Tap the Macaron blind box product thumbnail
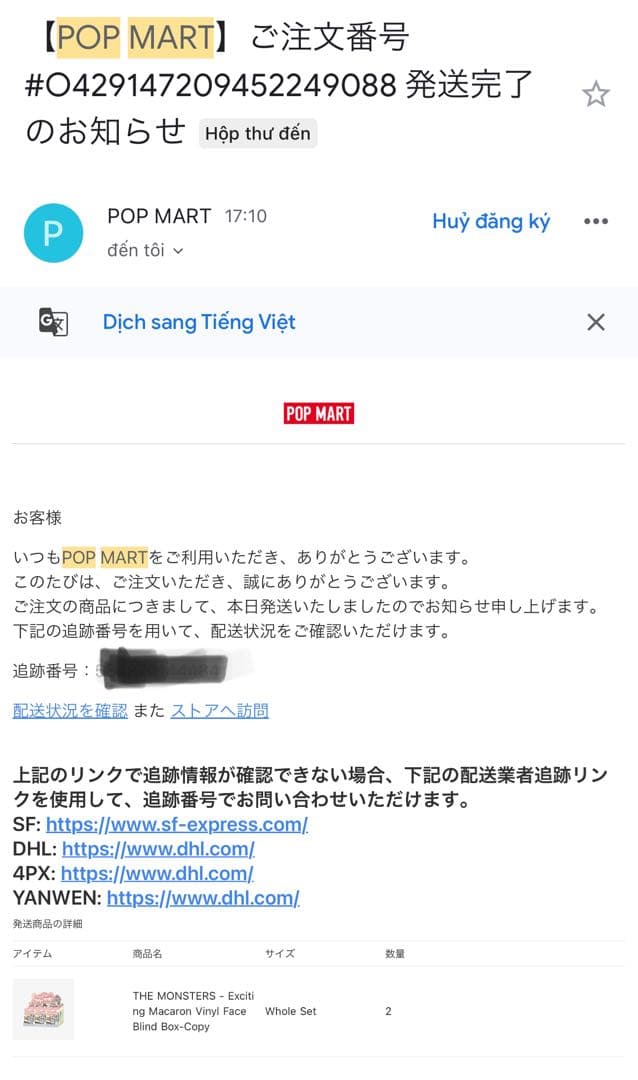 pyautogui.click(x=43, y=1009)
